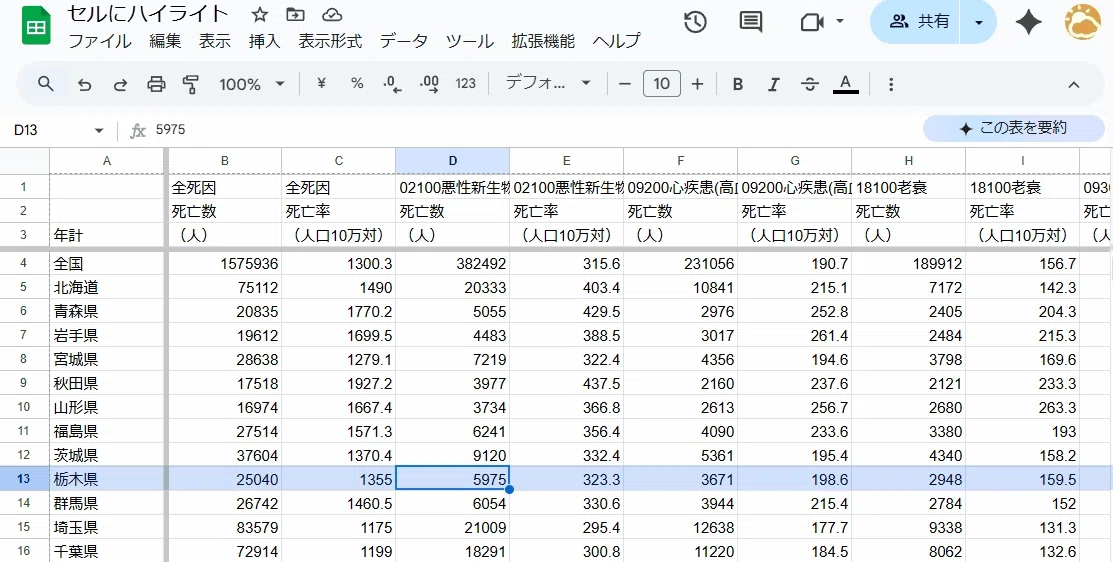This screenshot has width=1113, height=562.
Task: Open the Gemini sparkle icon
Action: click(1028, 22)
